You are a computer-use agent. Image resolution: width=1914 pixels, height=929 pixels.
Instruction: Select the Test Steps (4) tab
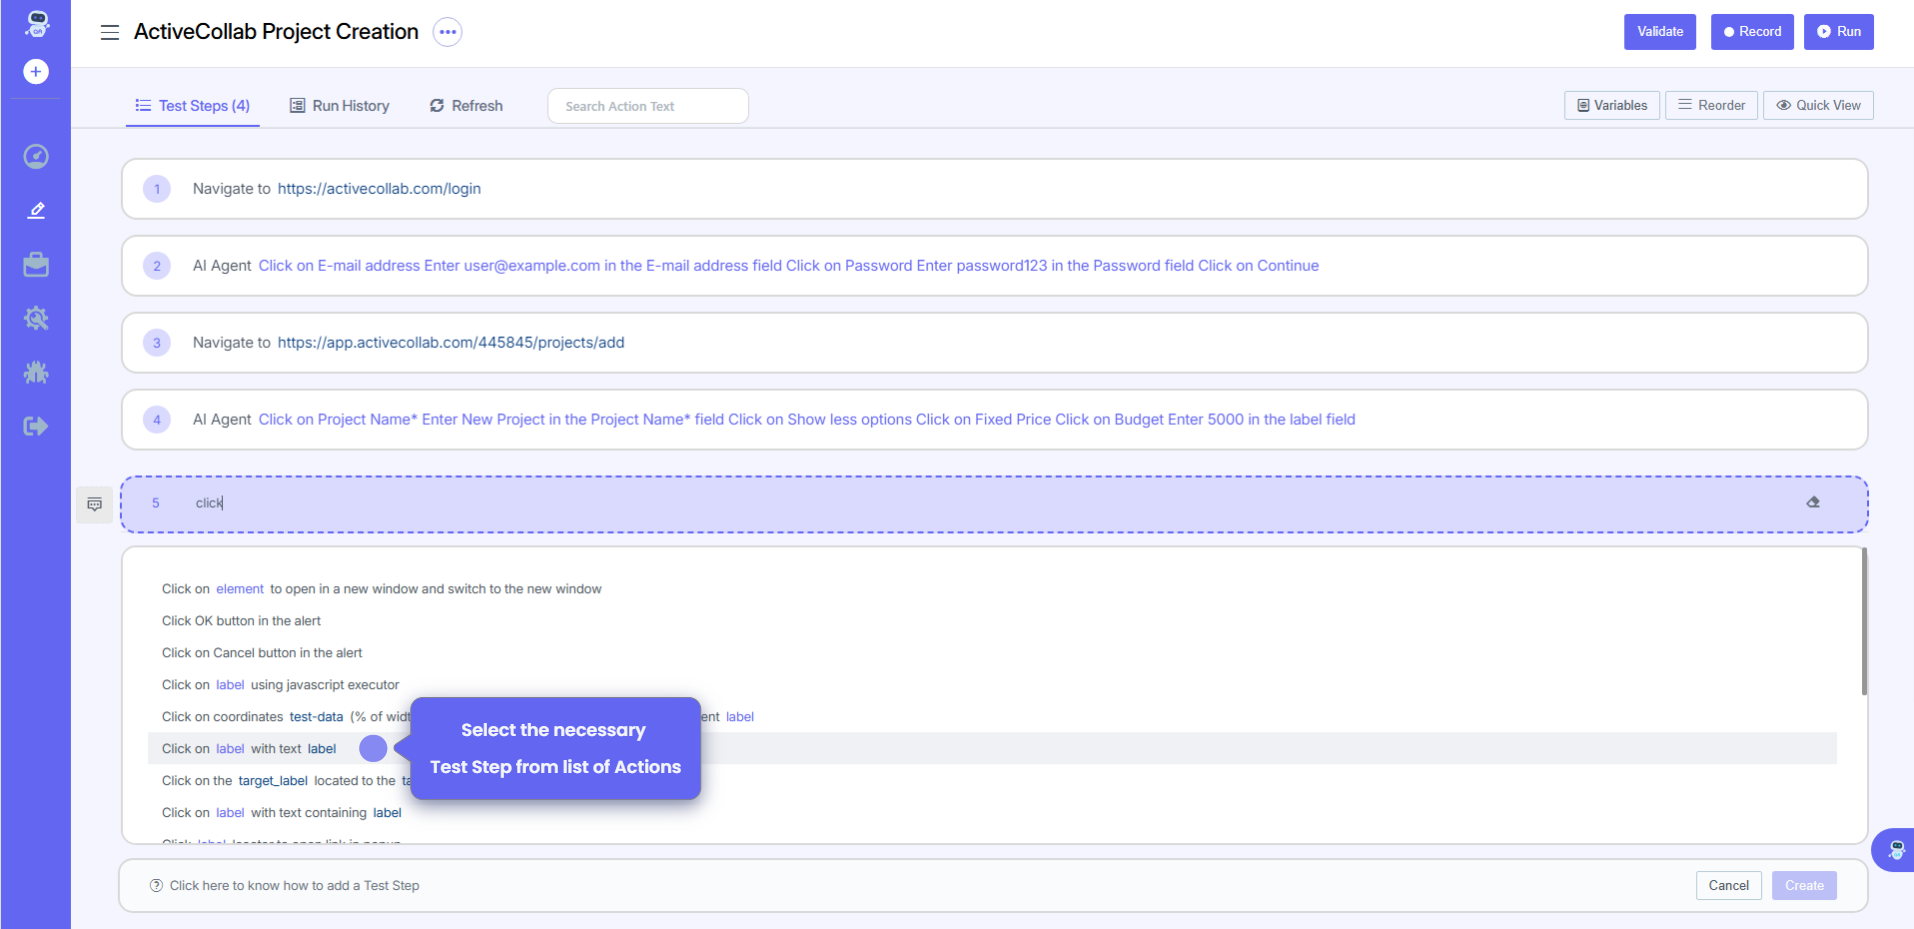click(193, 106)
